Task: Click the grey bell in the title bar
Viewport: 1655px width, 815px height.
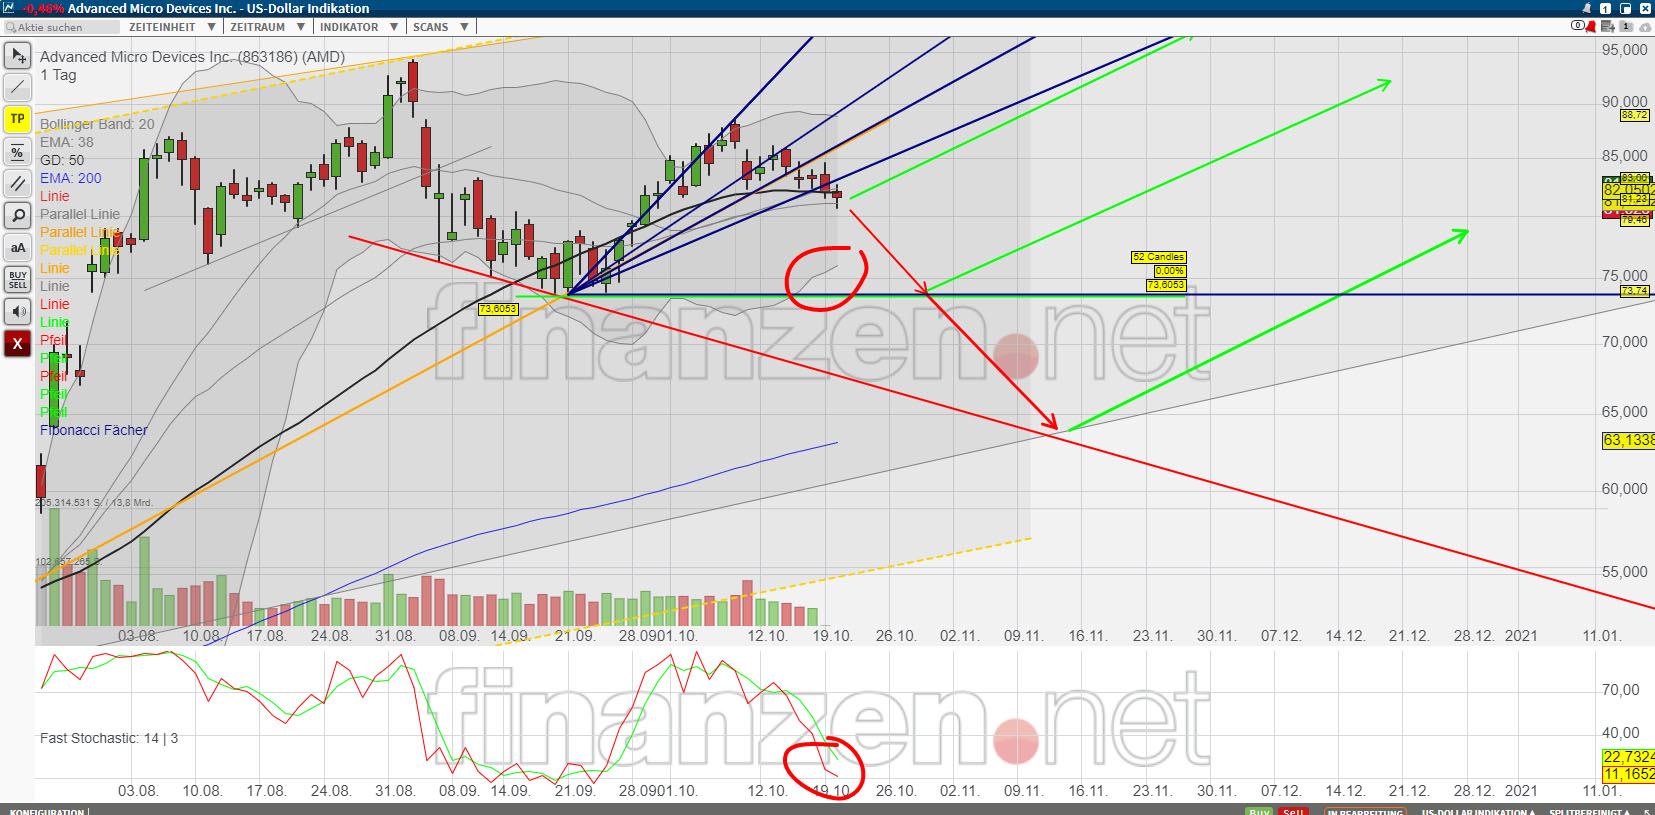Action: point(1587,8)
